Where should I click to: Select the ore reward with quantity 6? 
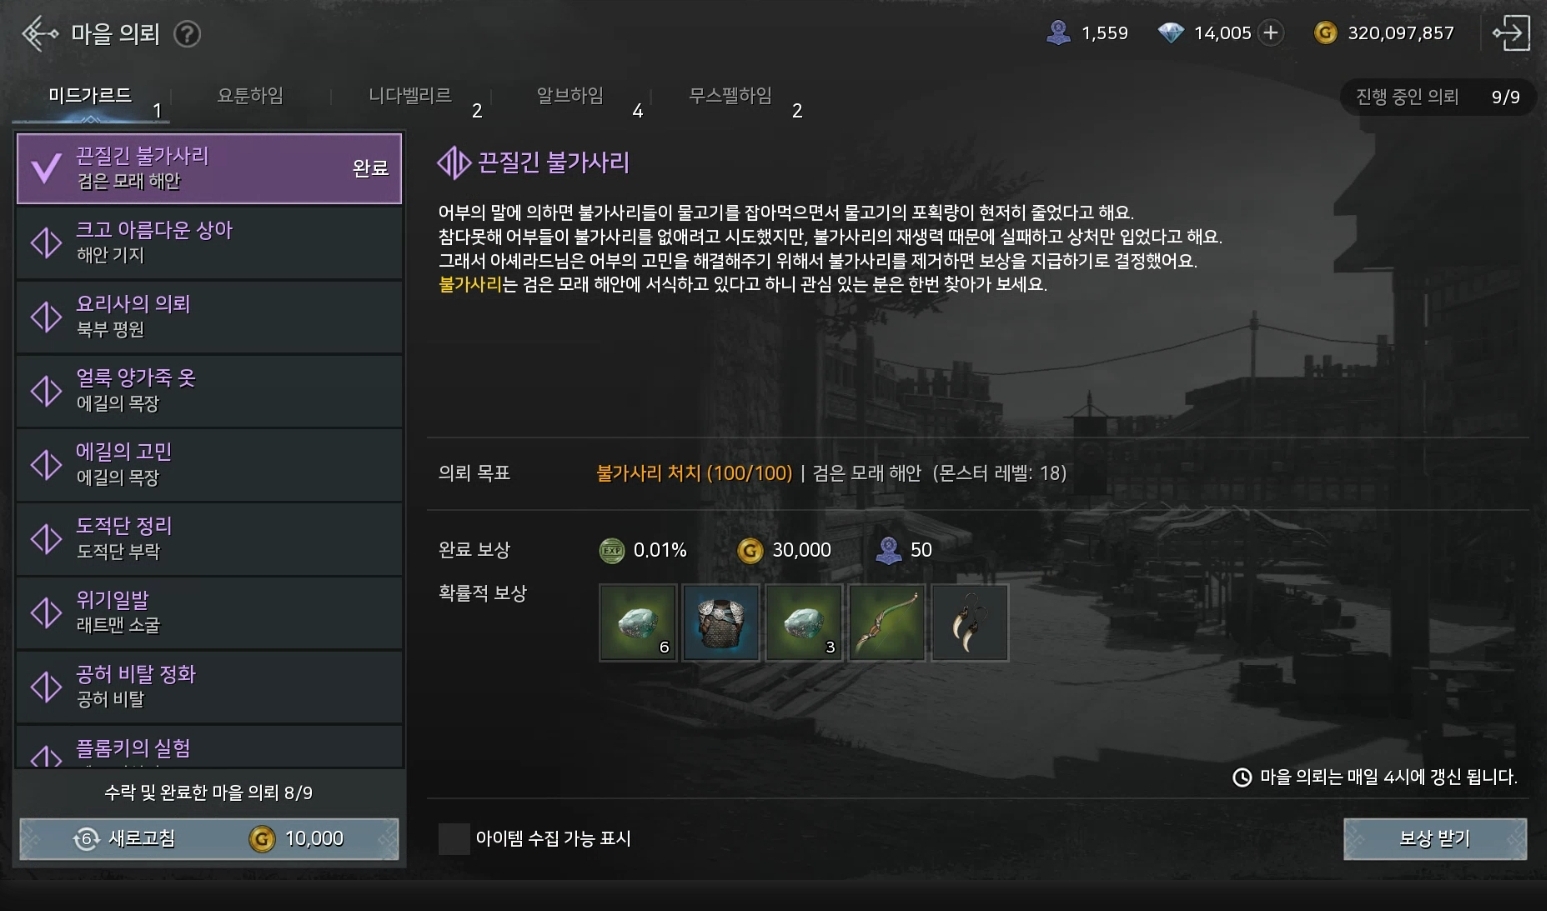coord(637,623)
